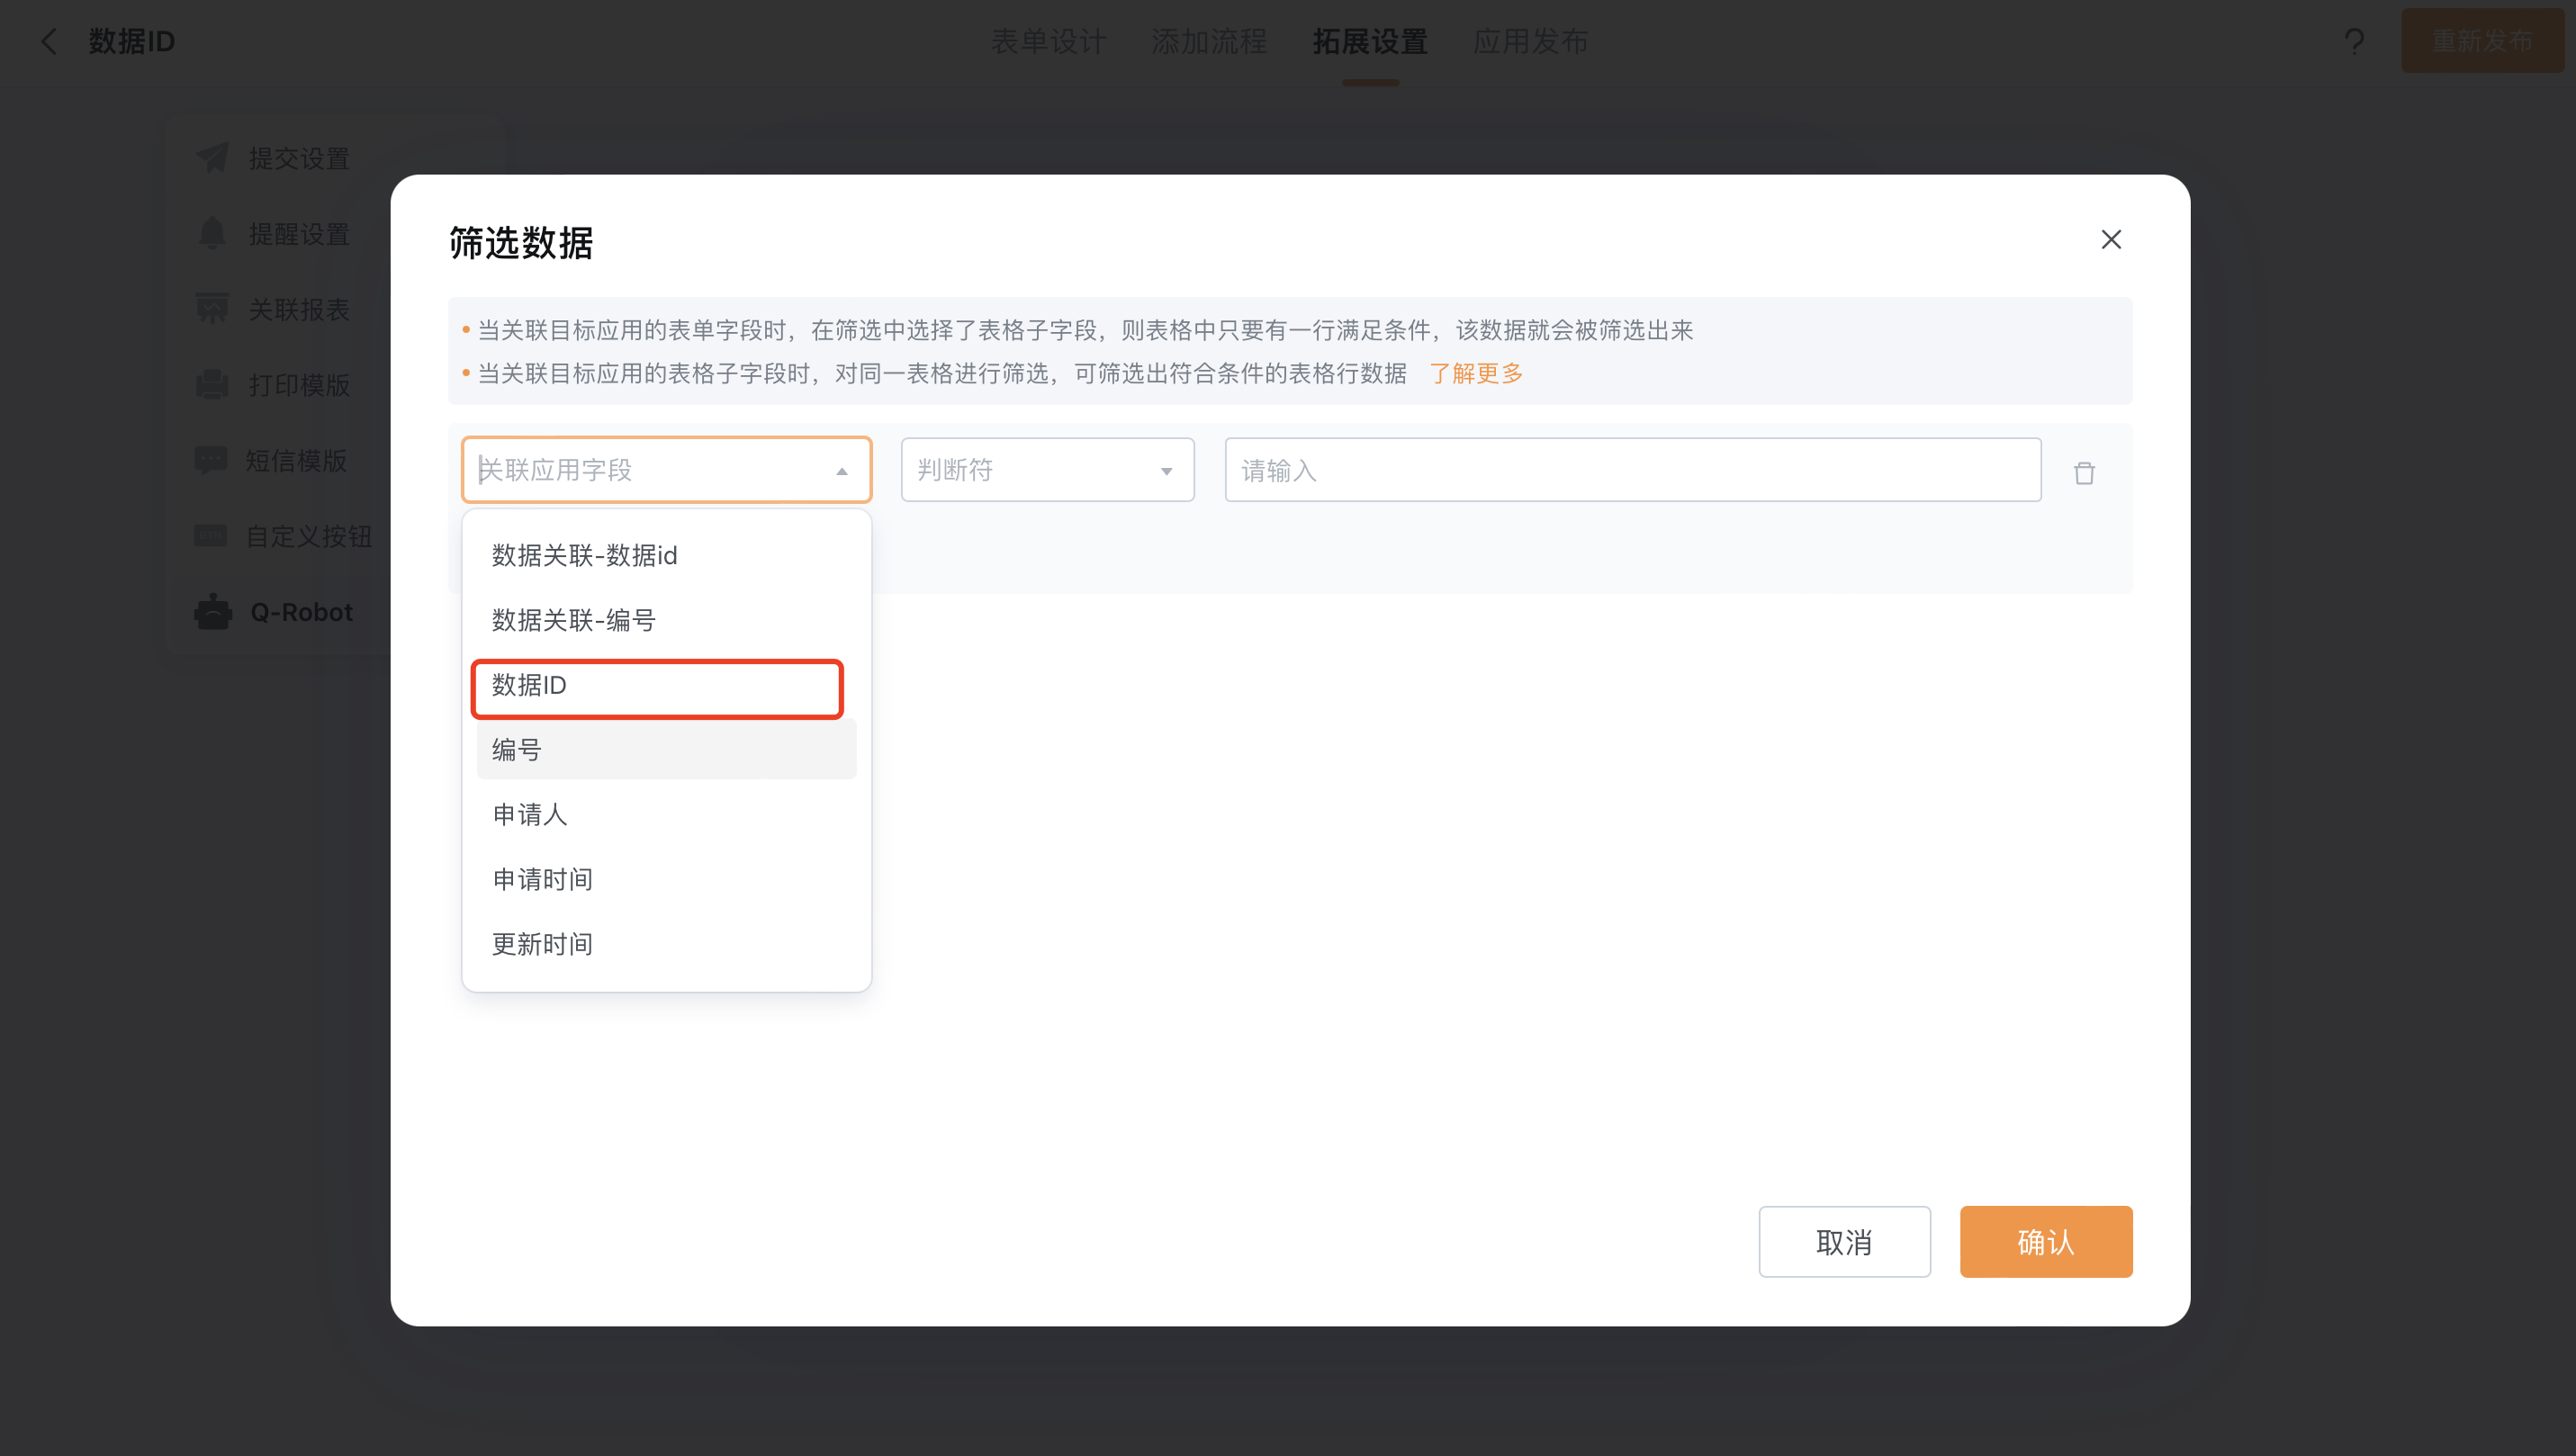Click the 数据ID app title
2576x1456 pixels.
132,41
